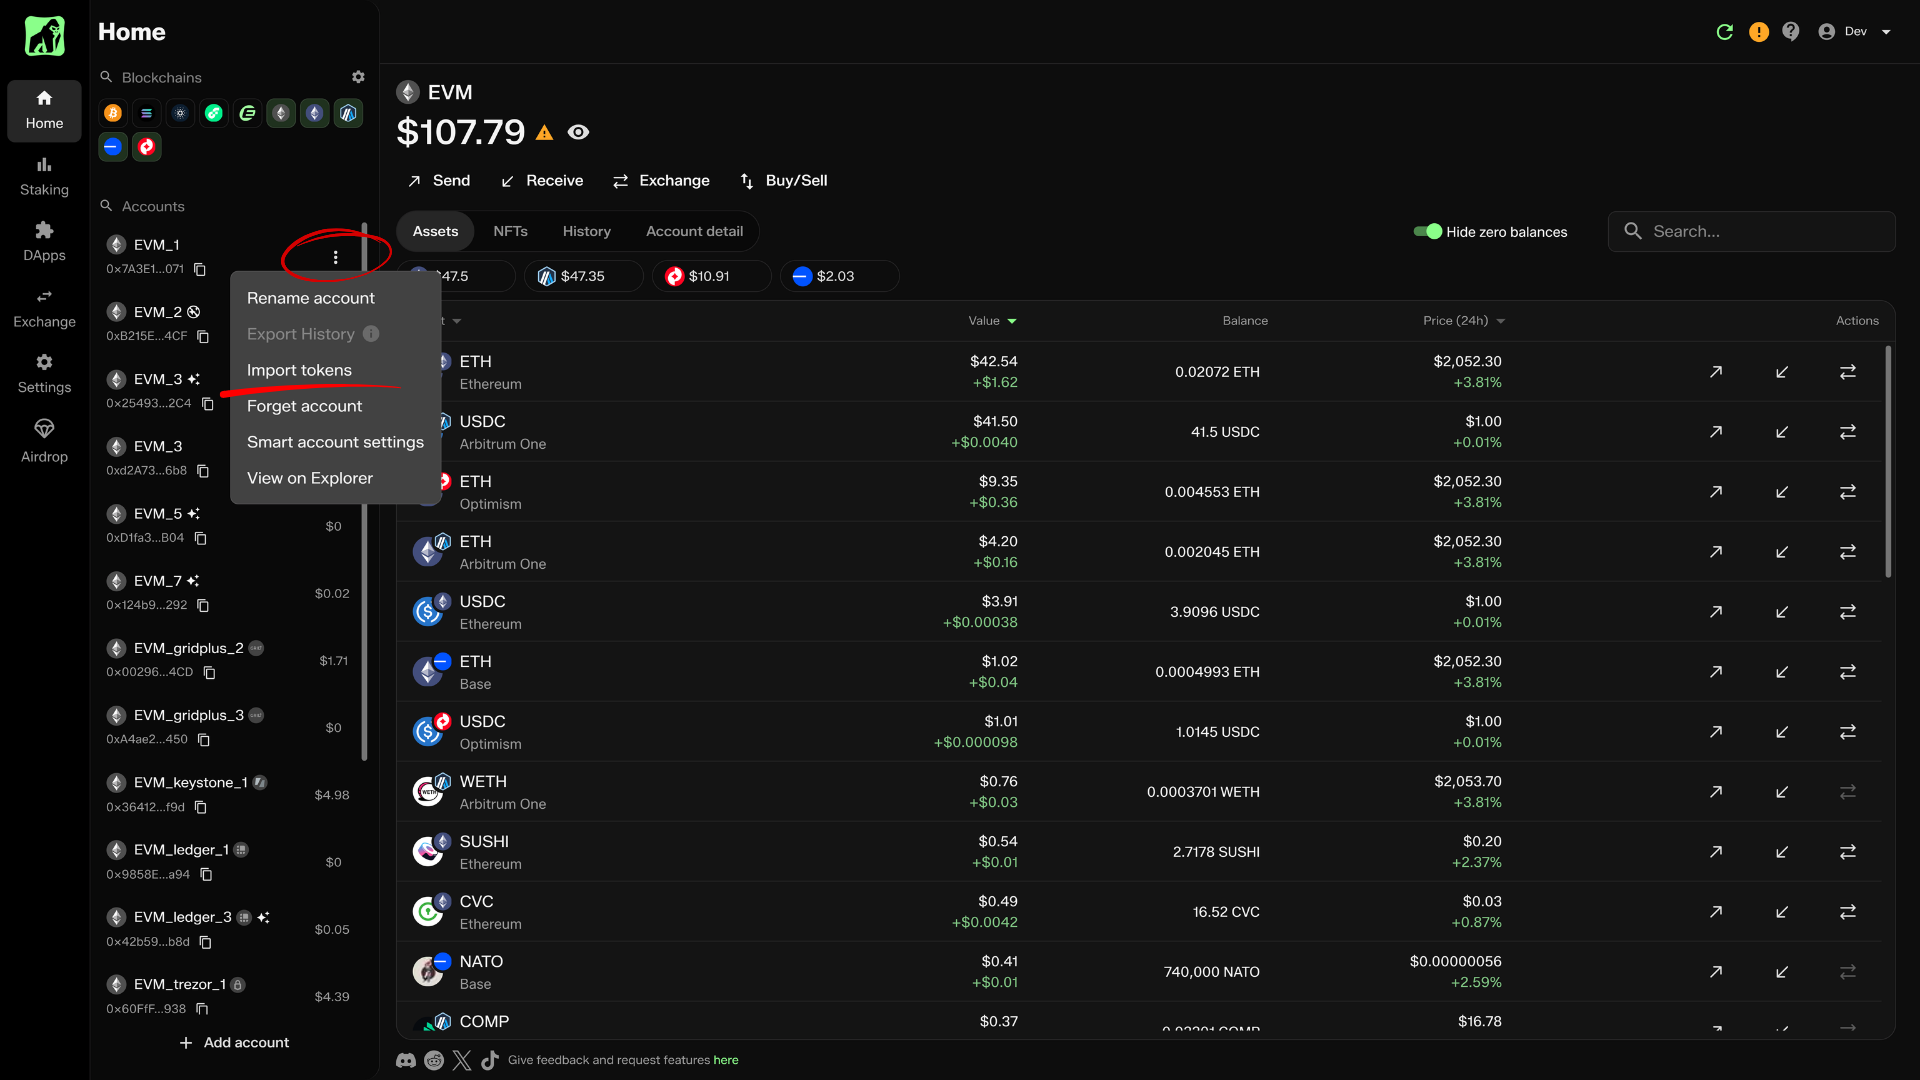This screenshot has height=1080, width=1920.
Task: Open the Airdrop sidebar section
Action: pos(44,441)
